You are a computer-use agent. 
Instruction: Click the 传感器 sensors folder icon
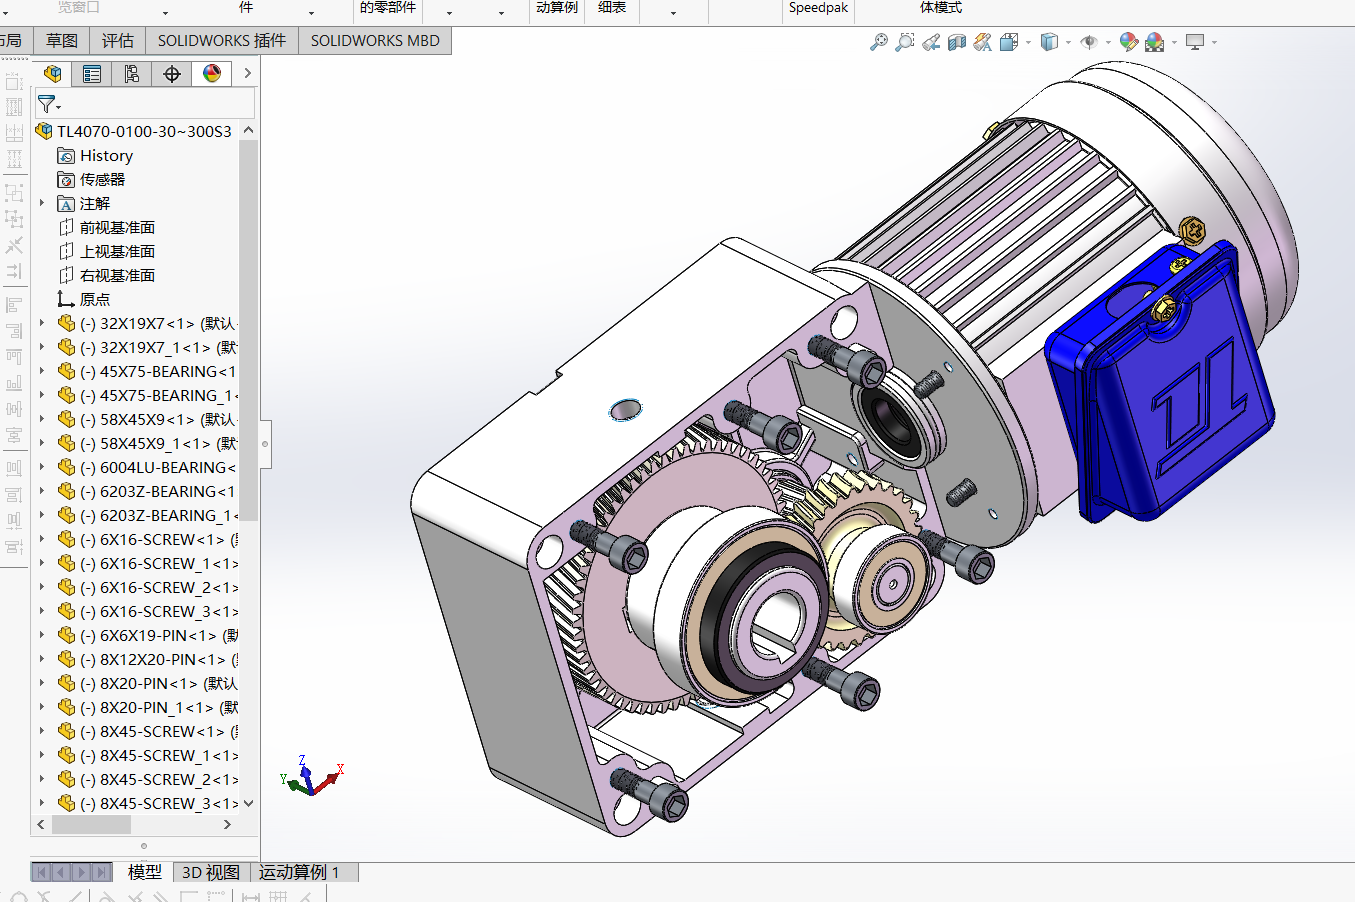coord(66,180)
